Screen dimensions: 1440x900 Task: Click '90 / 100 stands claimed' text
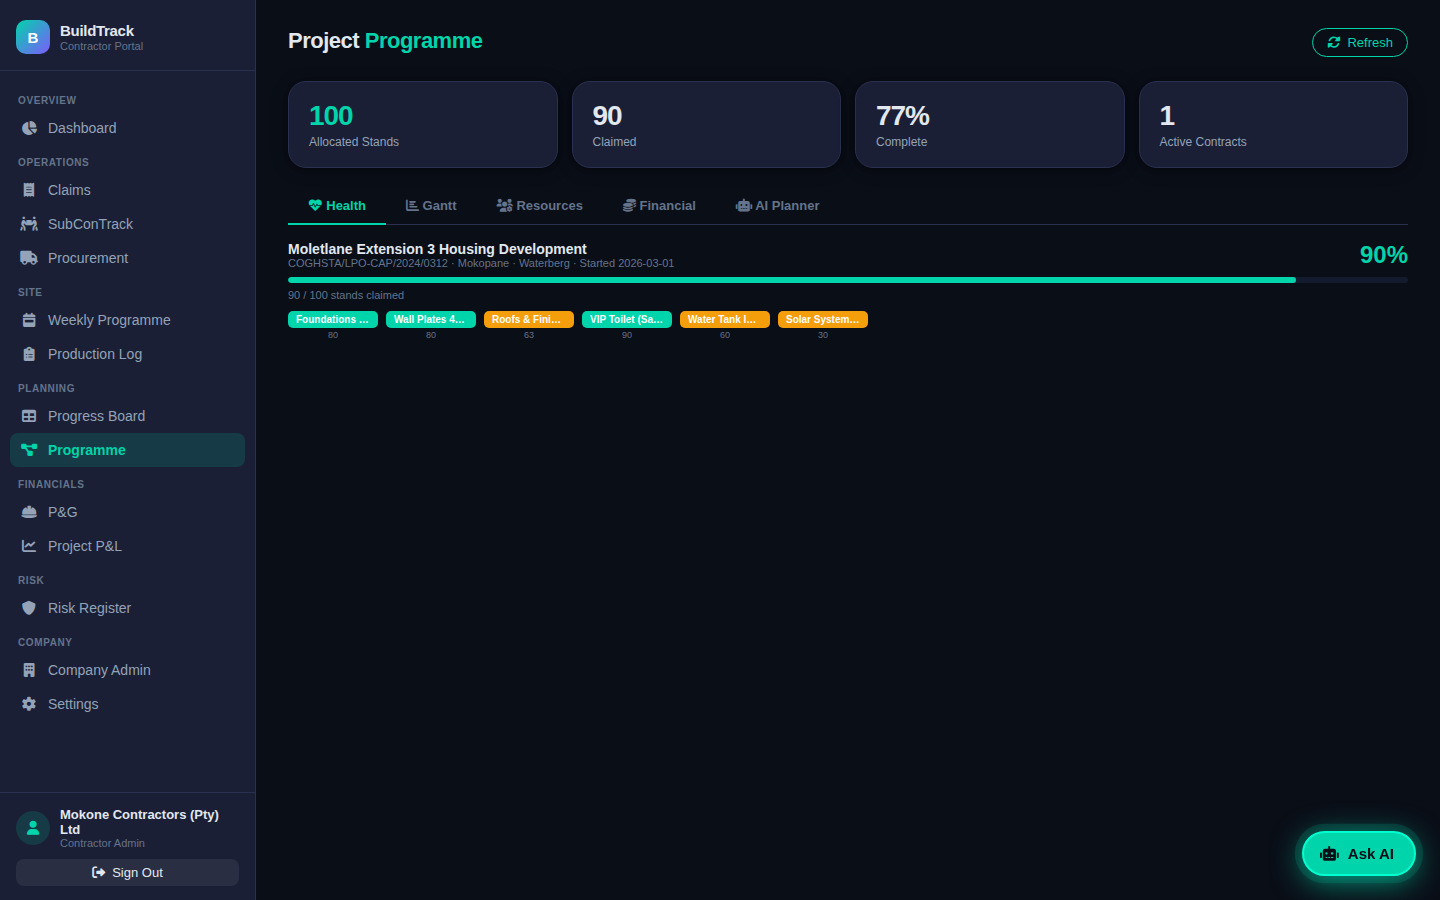(346, 295)
